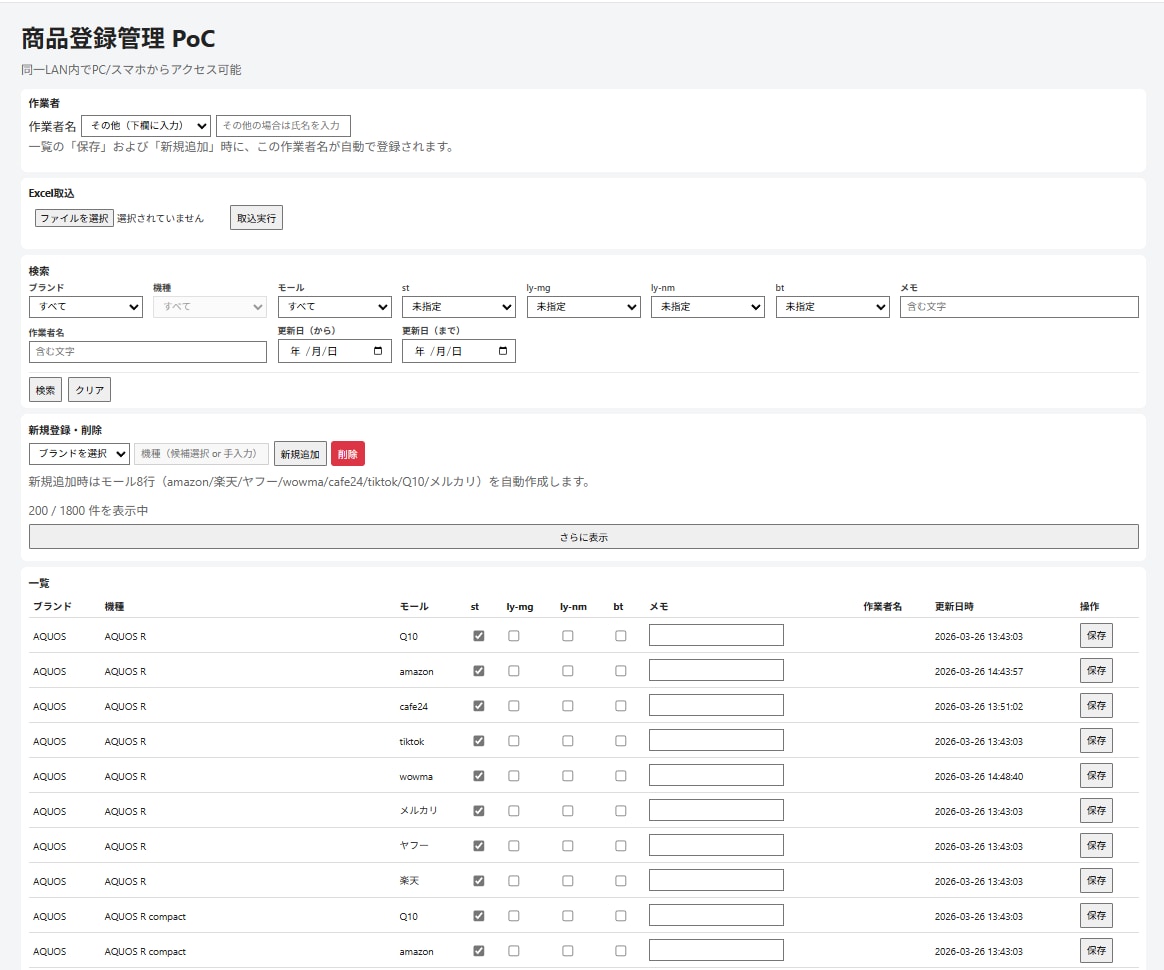The image size is (1164, 970).
Task: Open the bt filter dropdown
Action: [832, 307]
